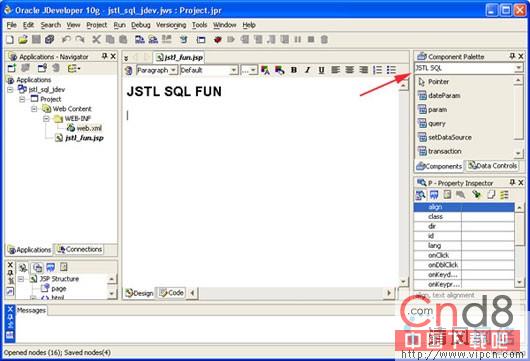Click the Italic formatting icon
The image size is (530, 361).
click(x=307, y=70)
